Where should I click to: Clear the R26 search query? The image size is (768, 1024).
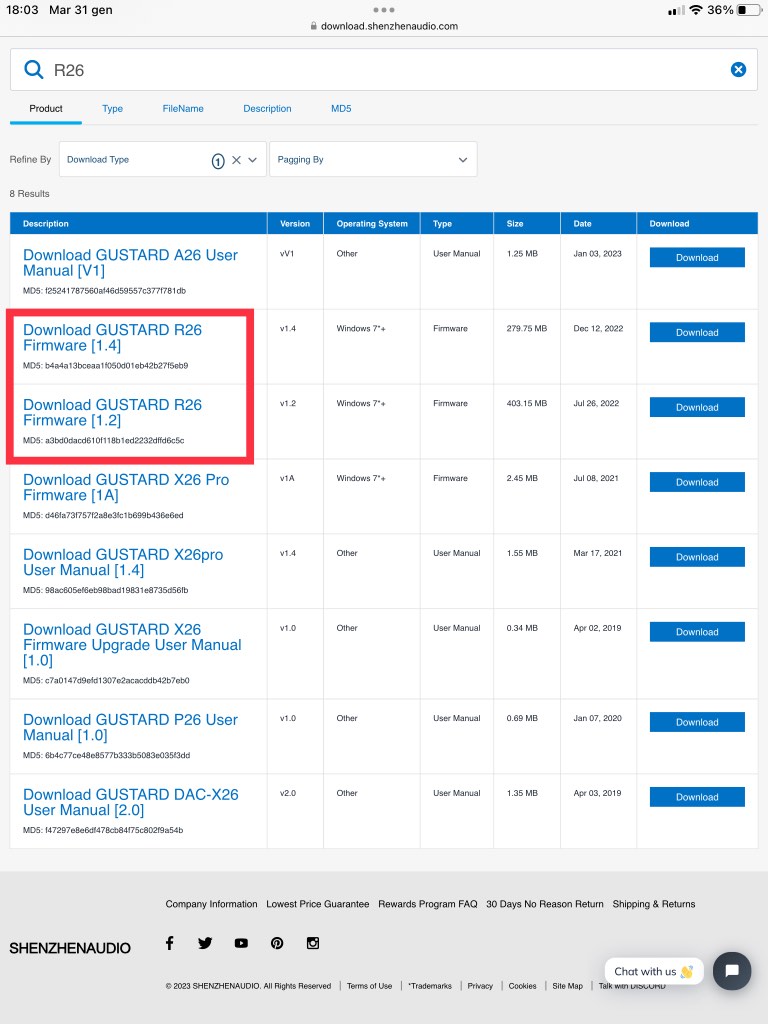click(x=738, y=69)
